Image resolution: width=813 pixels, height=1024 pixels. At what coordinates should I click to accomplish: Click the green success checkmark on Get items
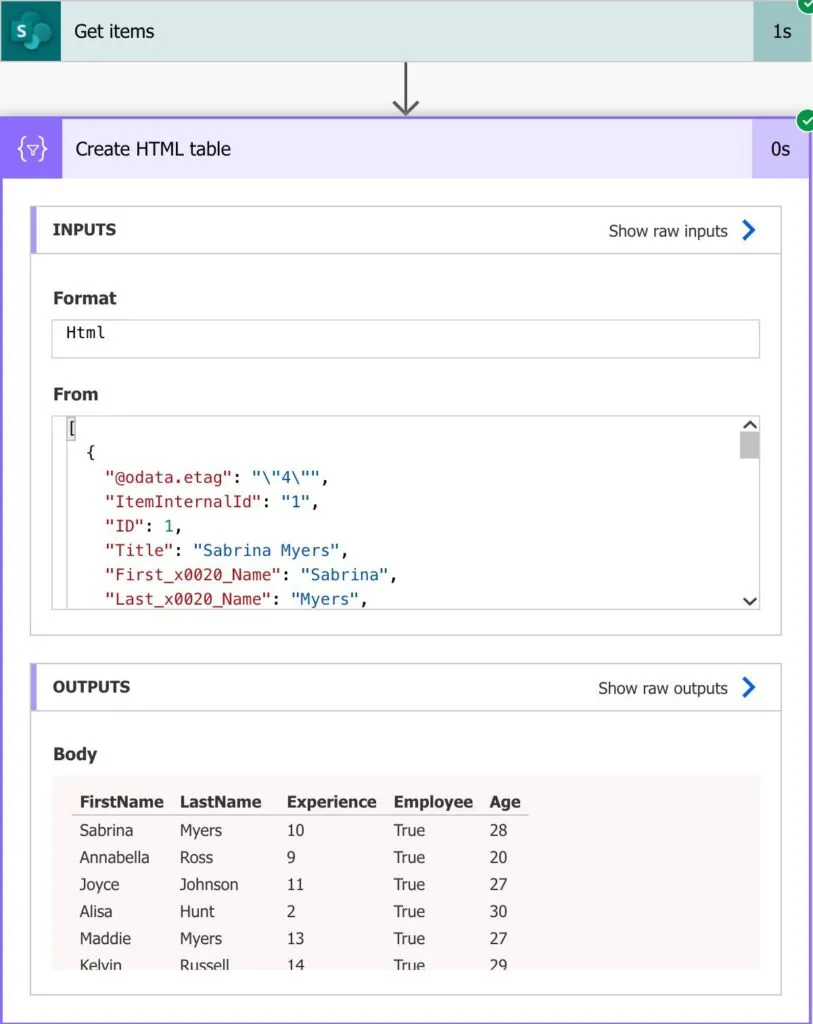point(806,5)
